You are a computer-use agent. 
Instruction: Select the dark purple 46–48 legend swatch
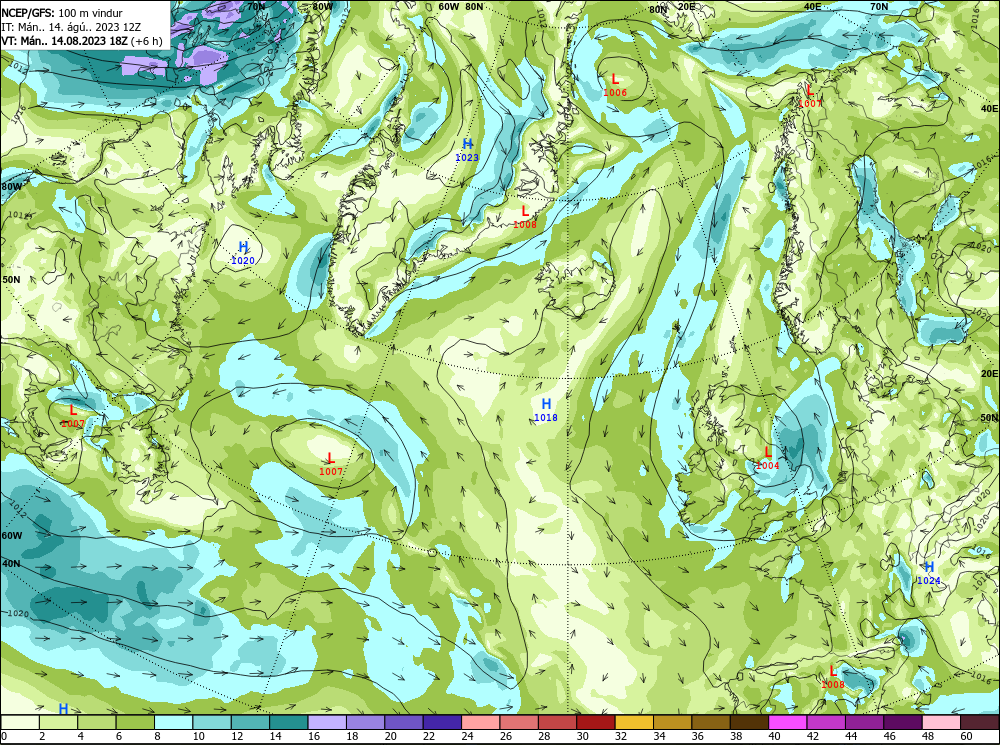902,722
